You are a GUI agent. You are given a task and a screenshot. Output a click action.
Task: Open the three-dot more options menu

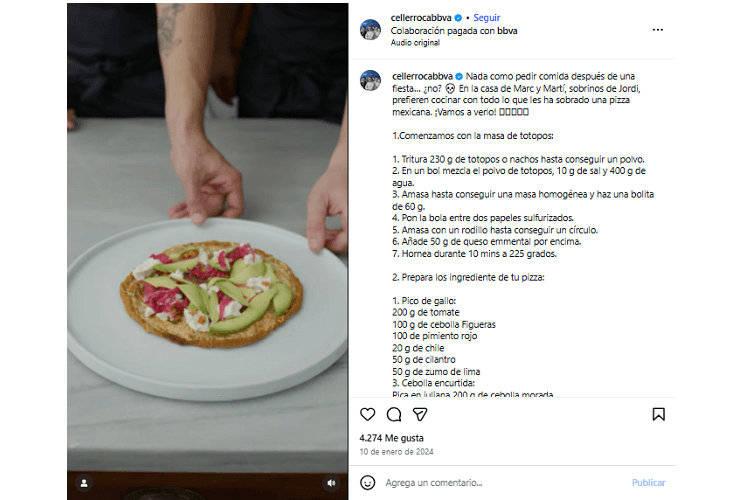[x=658, y=30]
